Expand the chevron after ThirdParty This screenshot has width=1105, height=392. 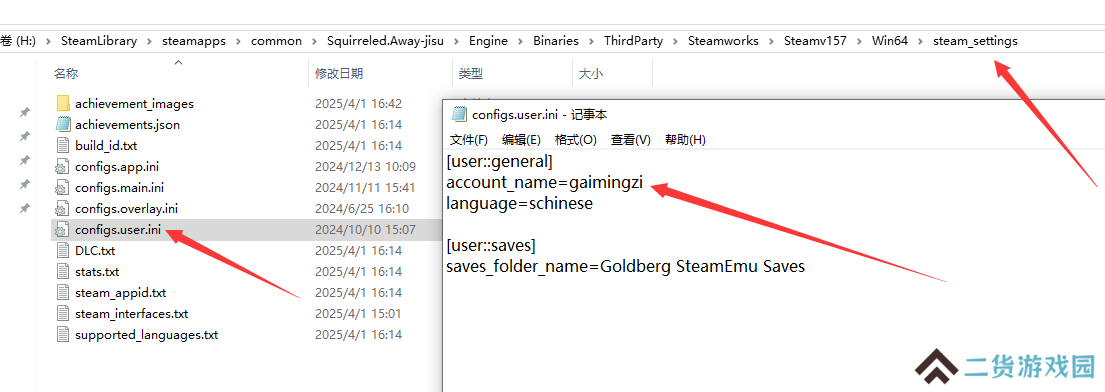[x=676, y=41]
